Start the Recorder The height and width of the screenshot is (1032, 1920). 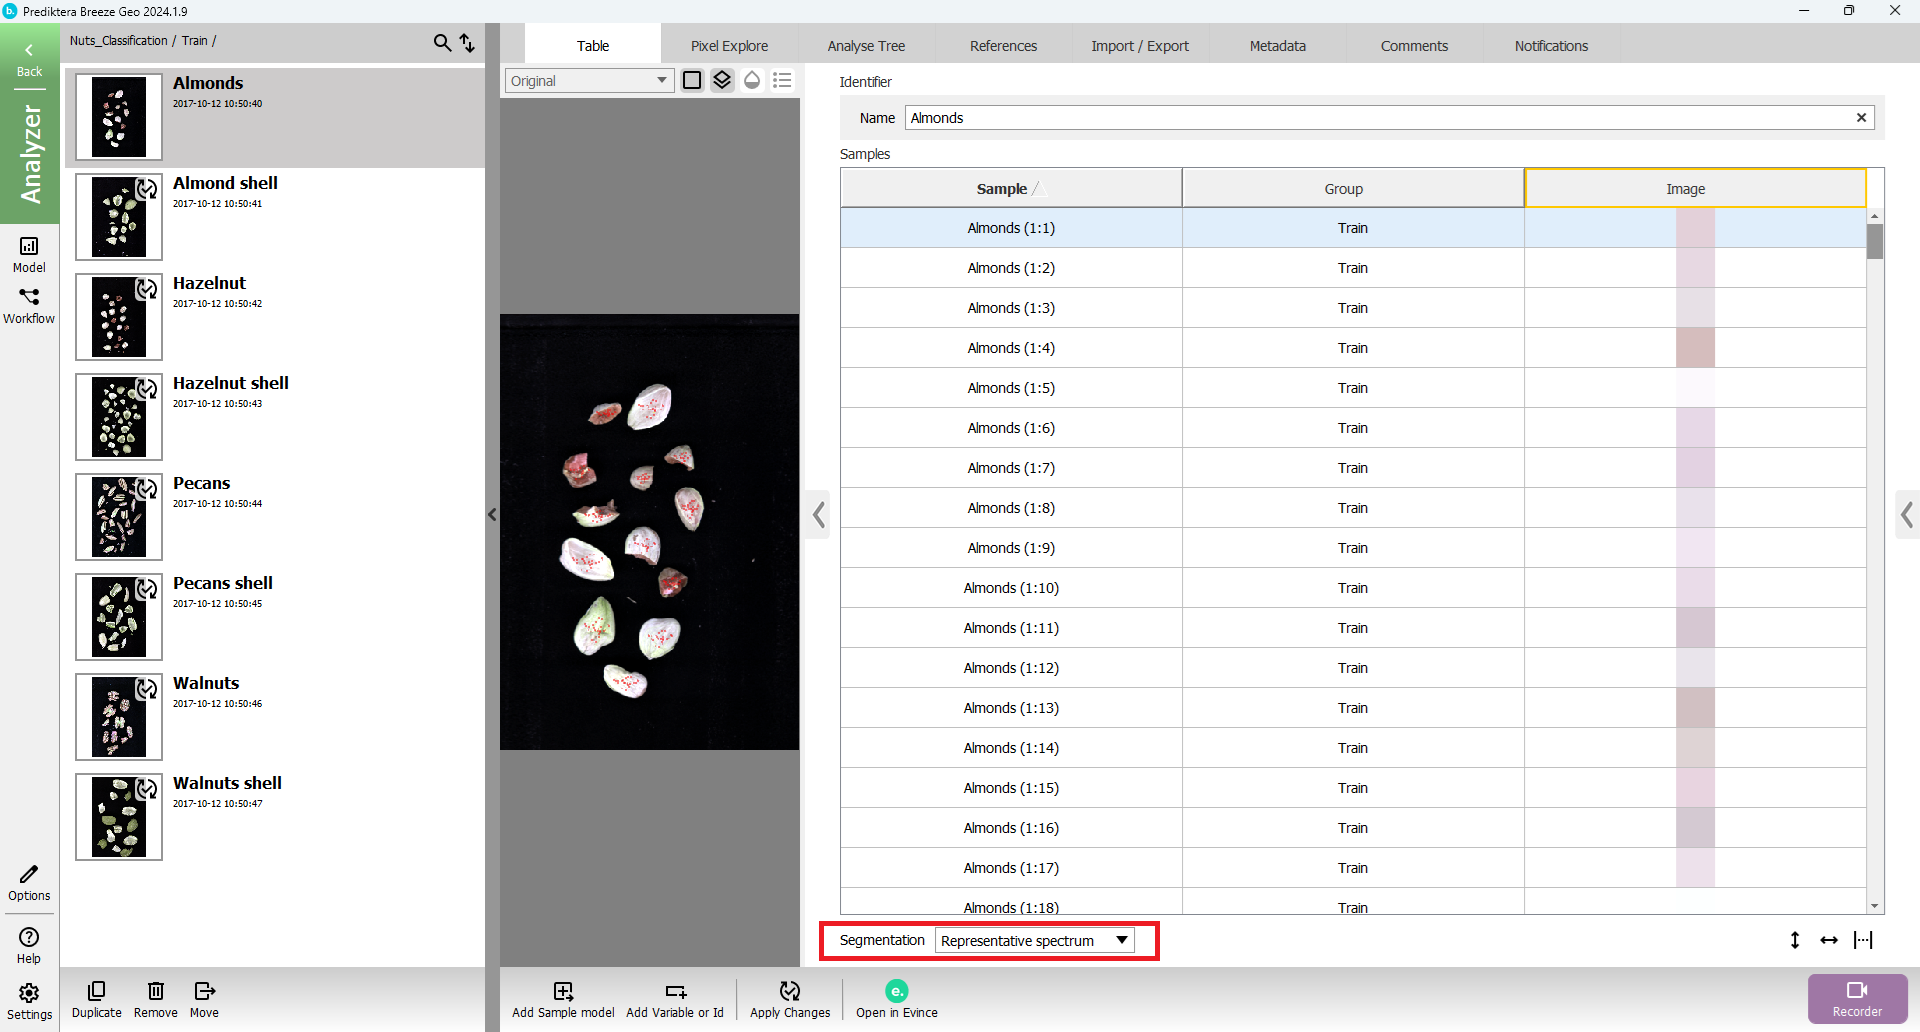coord(1857,998)
